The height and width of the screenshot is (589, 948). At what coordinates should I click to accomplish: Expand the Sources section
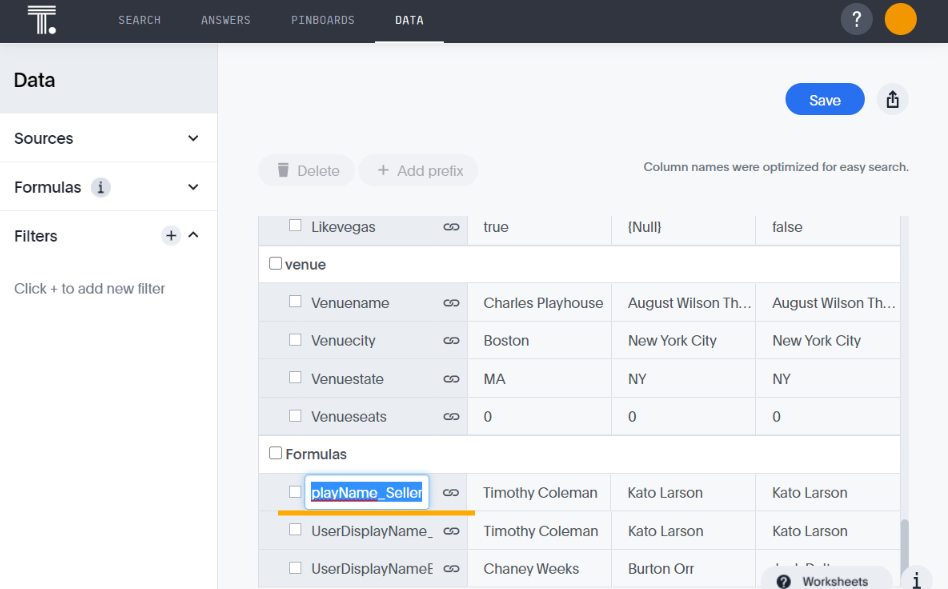[x=192, y=137]
